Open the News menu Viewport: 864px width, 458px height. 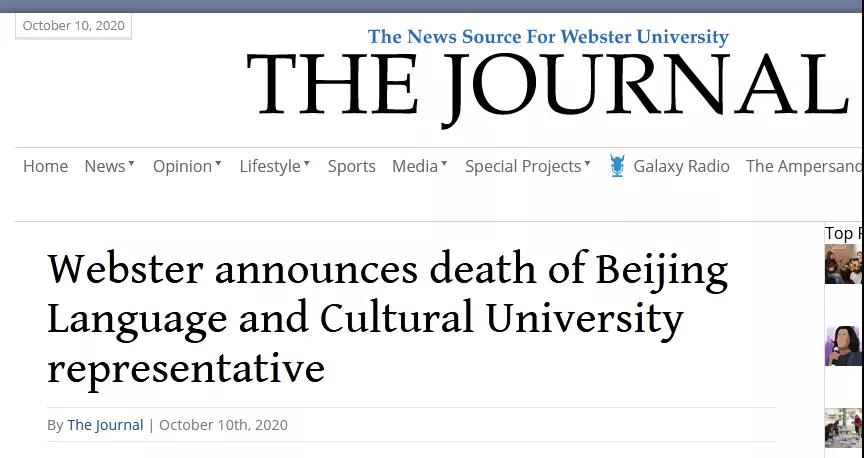pos(105,166)
